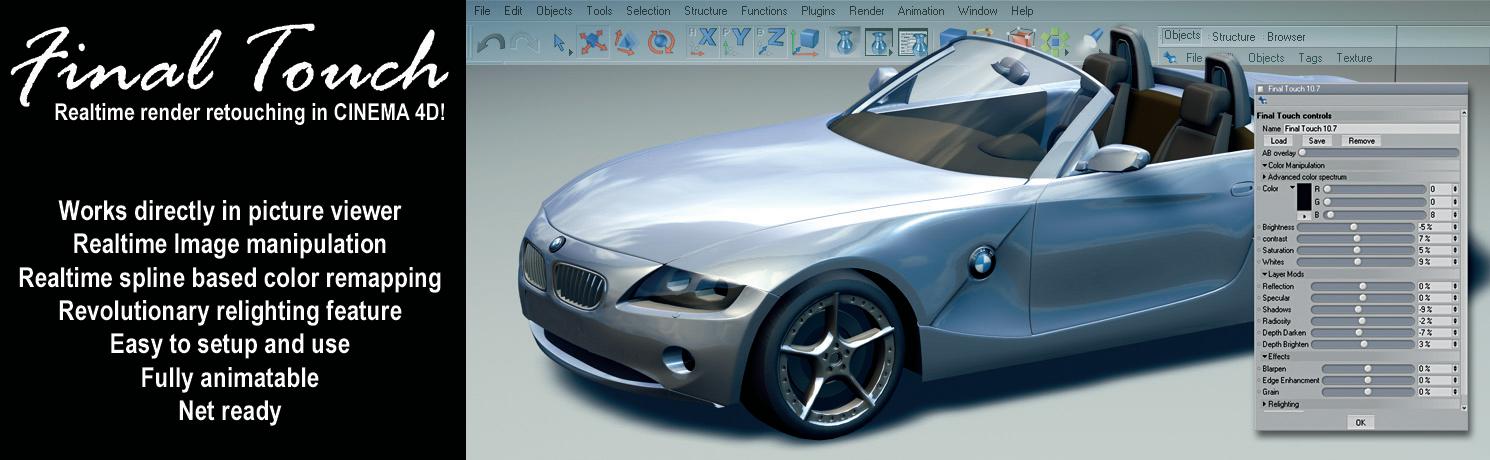This screenshot has width=1490, height=460.
Task: Open the Window menu
Action: coord(977,11)
